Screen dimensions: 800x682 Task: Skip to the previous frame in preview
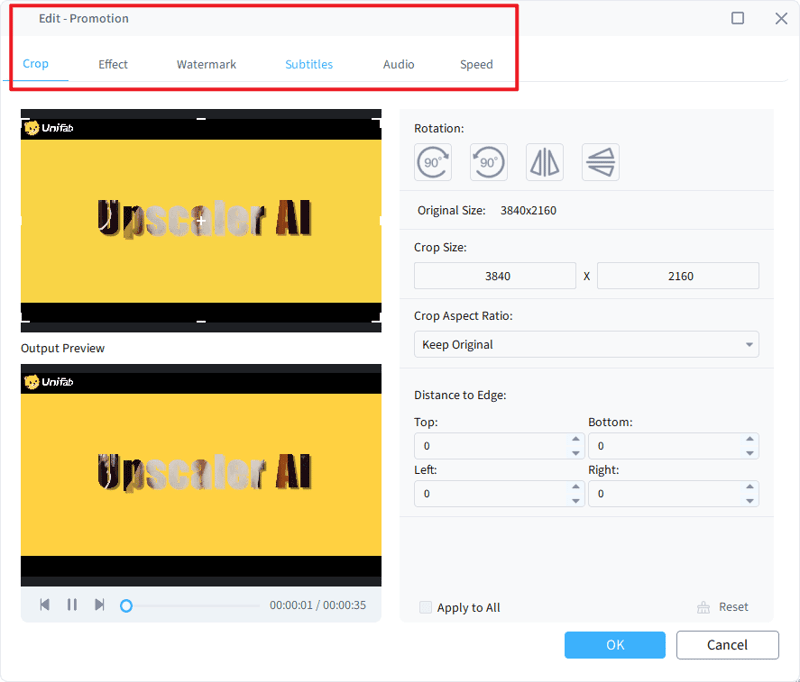(x=44, y=604)
